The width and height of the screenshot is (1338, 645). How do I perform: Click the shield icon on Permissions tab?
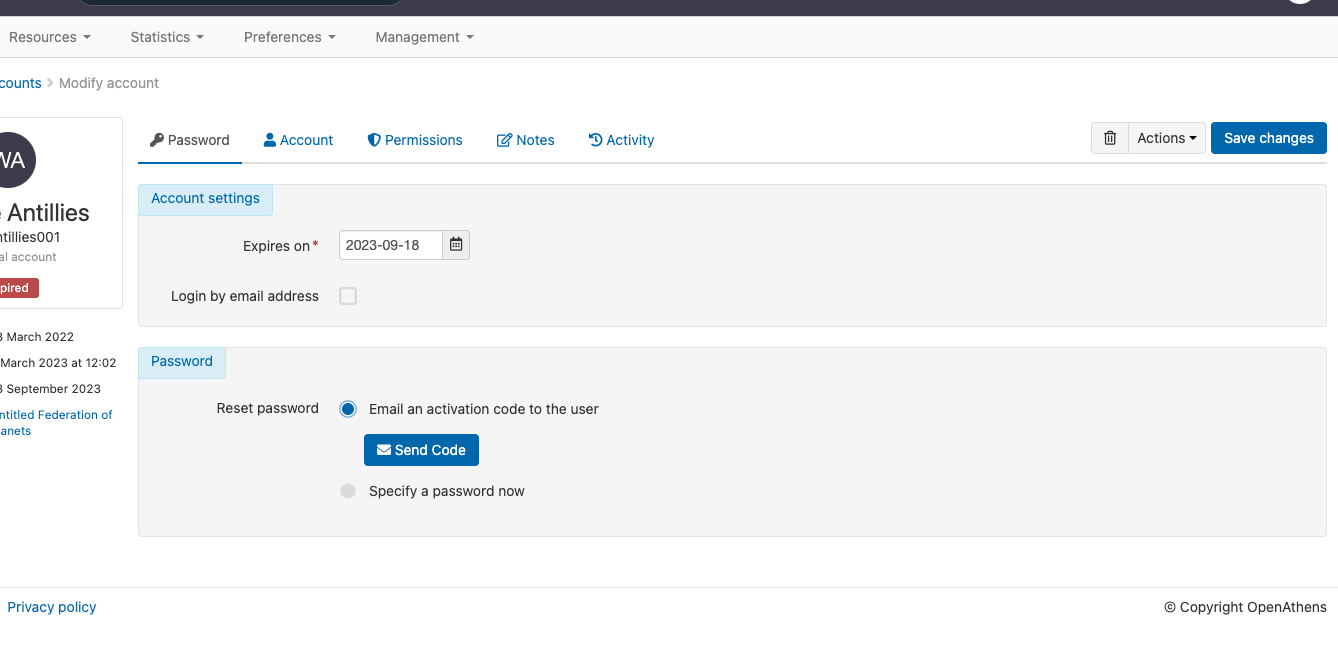coord(374,140)
